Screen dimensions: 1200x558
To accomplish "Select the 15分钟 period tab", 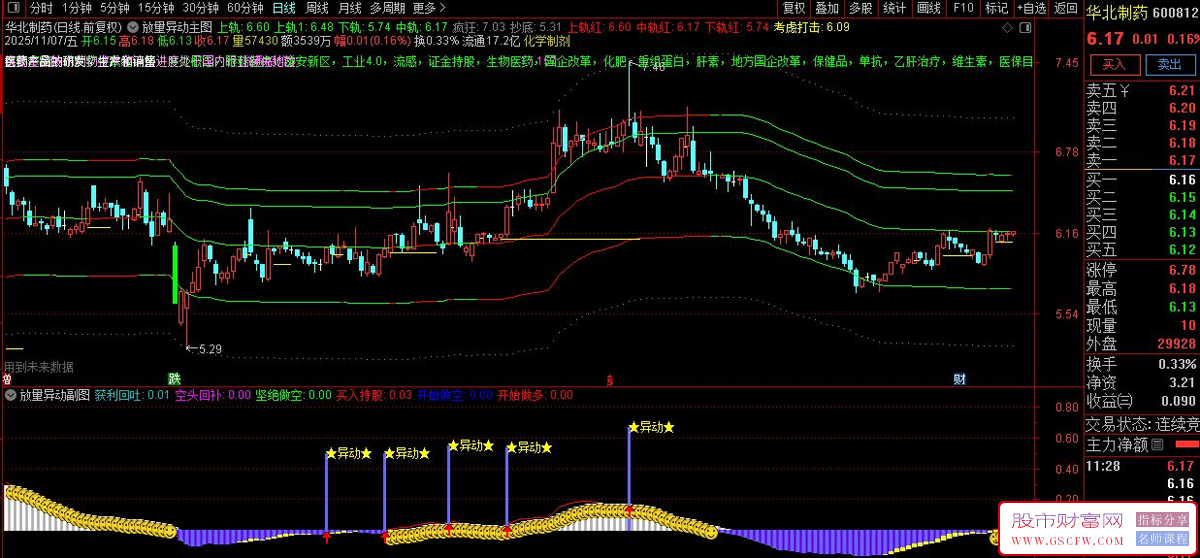I will [156, 8].
